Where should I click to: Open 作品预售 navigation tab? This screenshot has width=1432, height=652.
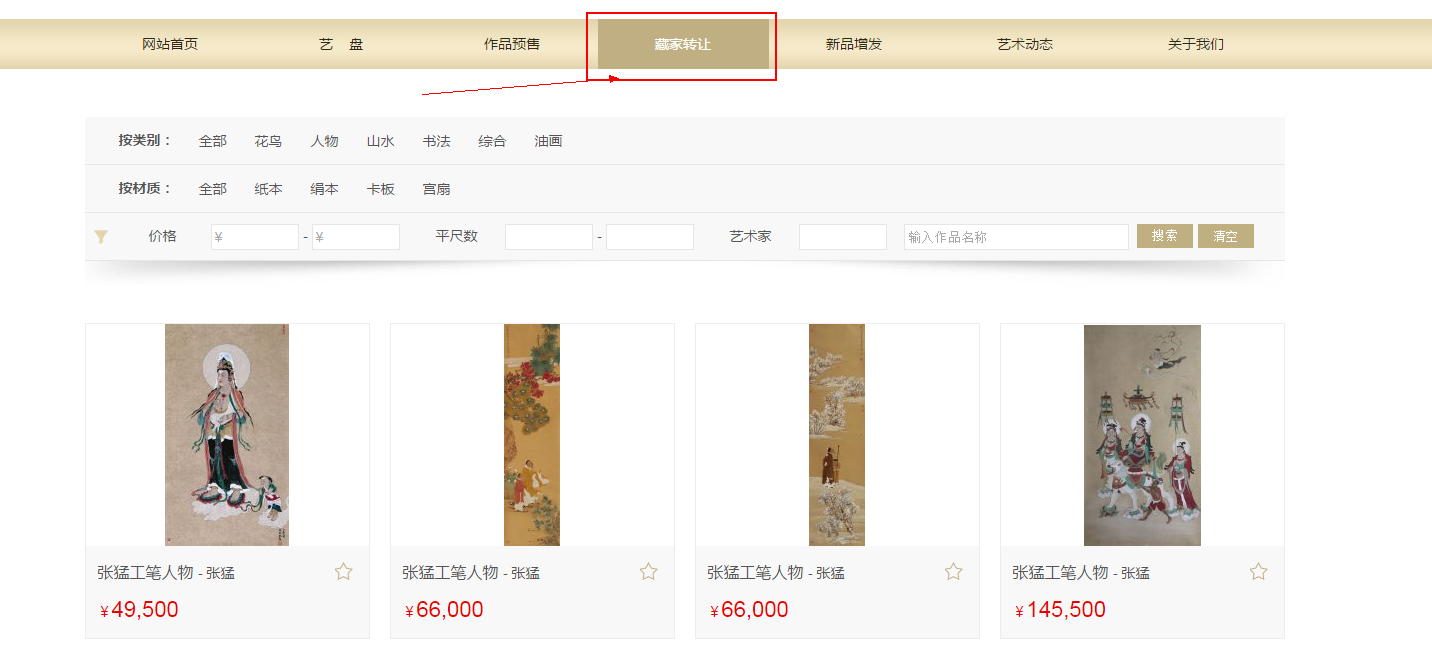coord(512,44)
